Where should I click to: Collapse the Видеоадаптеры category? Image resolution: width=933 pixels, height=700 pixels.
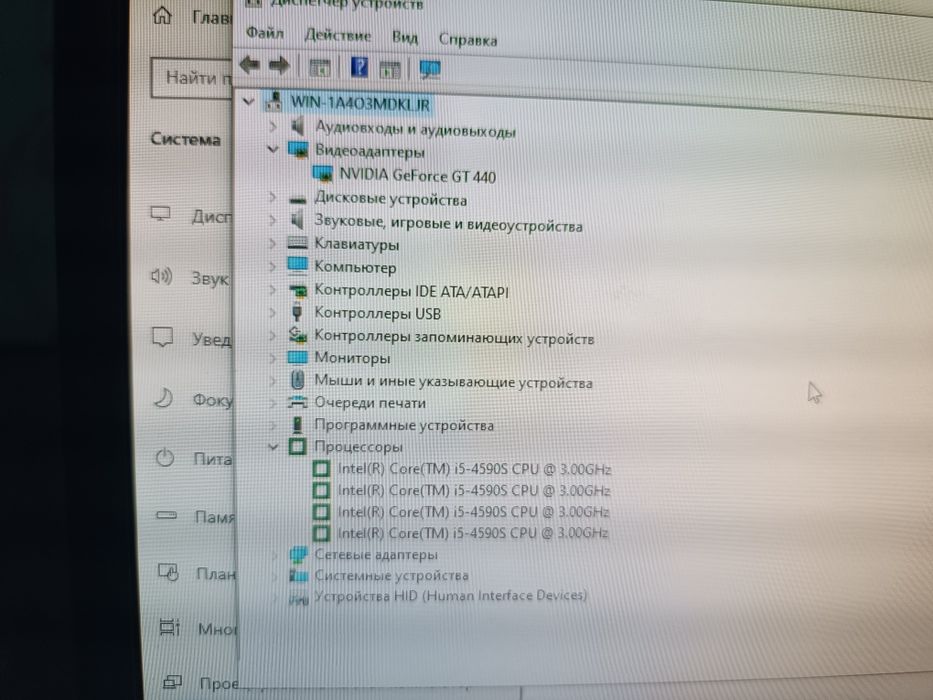point(273,149)
